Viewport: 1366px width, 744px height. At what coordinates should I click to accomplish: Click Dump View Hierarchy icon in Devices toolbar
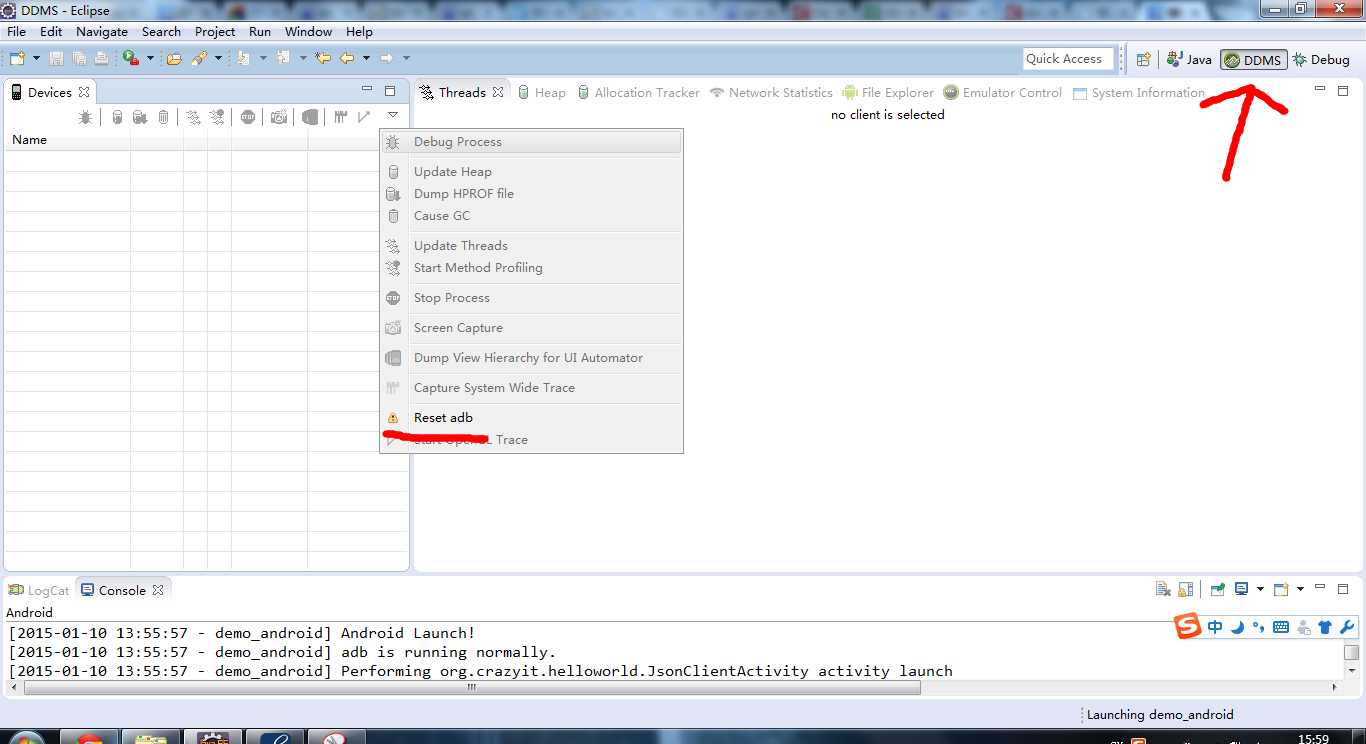[310, 117]
